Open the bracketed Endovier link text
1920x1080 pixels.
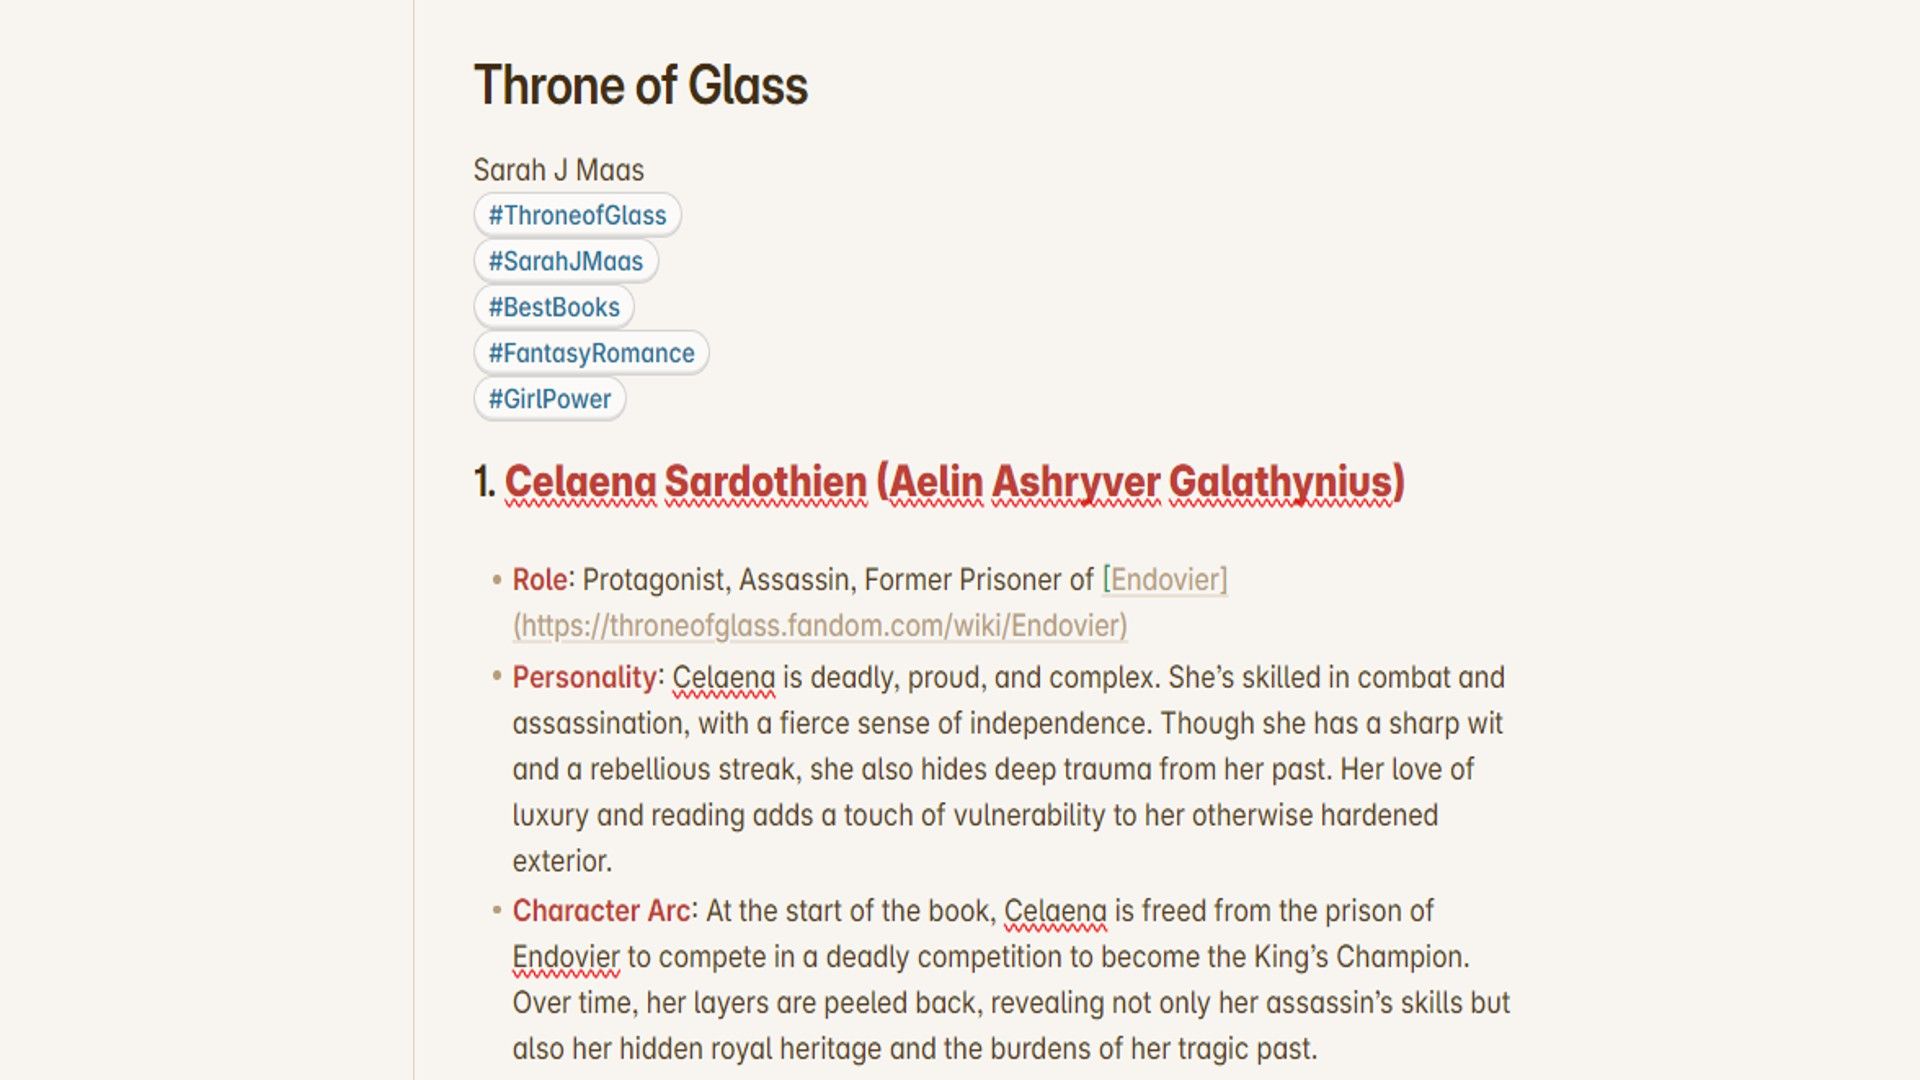[1165, 580]
